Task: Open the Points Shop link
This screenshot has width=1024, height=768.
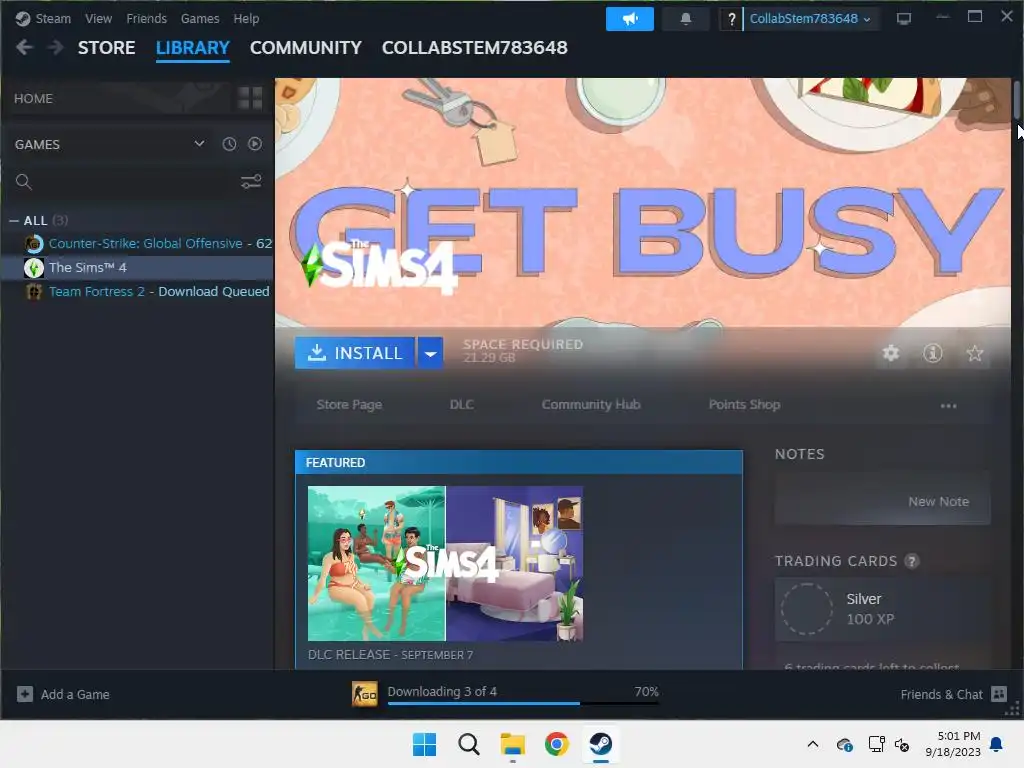Action: (744, 405)
